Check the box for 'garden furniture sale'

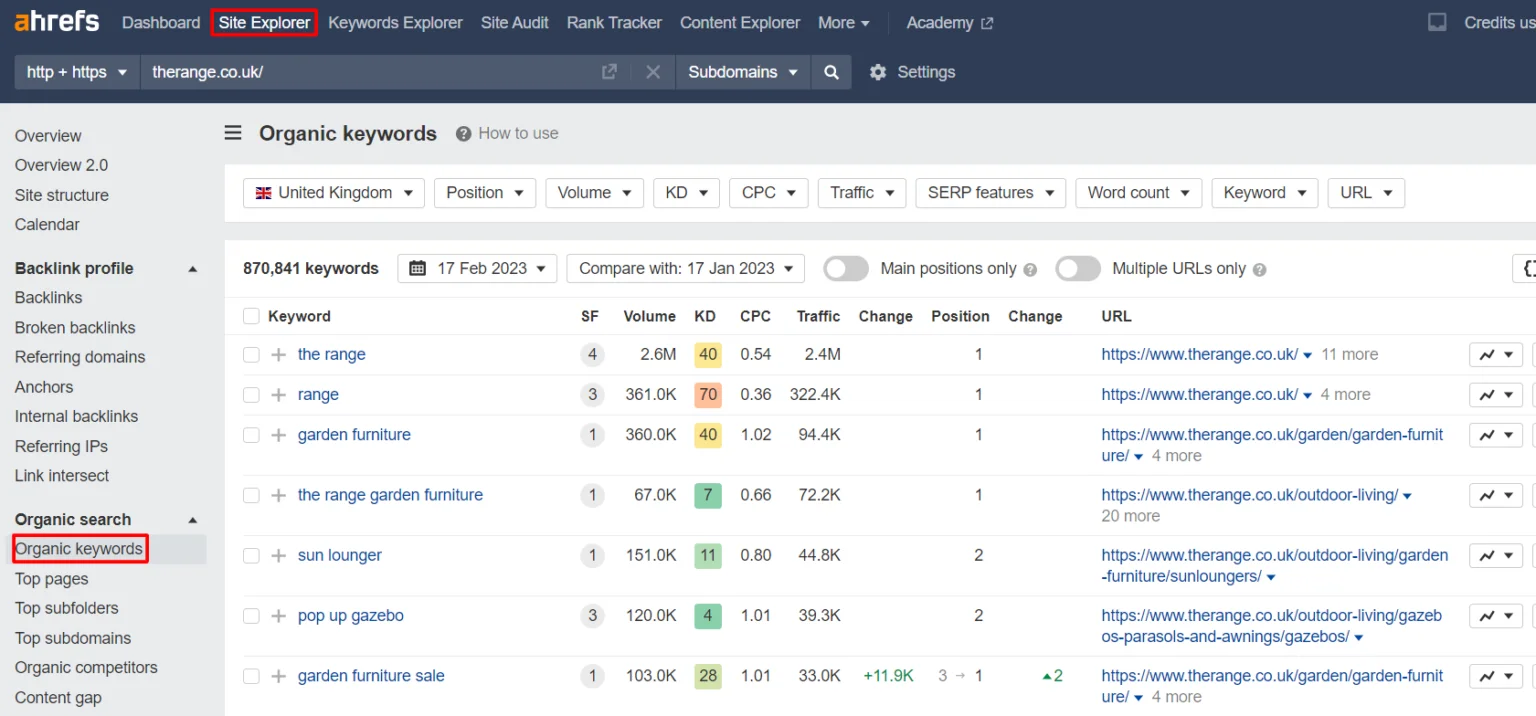point(251,676)
